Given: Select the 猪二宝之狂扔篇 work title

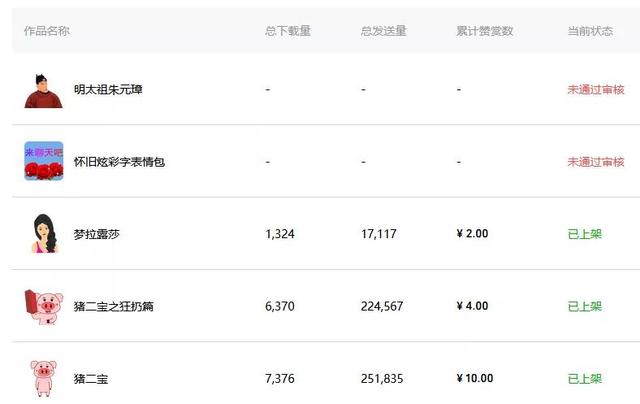Looking at the screenshot, I should click(x=113, y=306).
